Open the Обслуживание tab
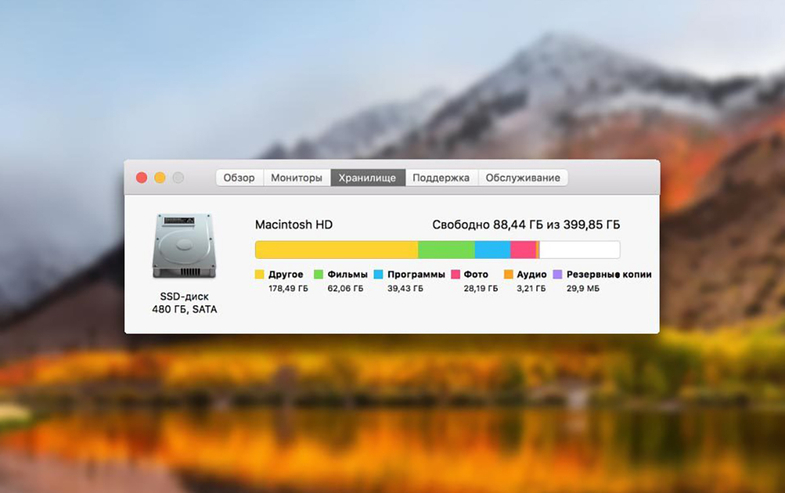The width and height of the screenshot is (785, 493). (x=523, y=178)
